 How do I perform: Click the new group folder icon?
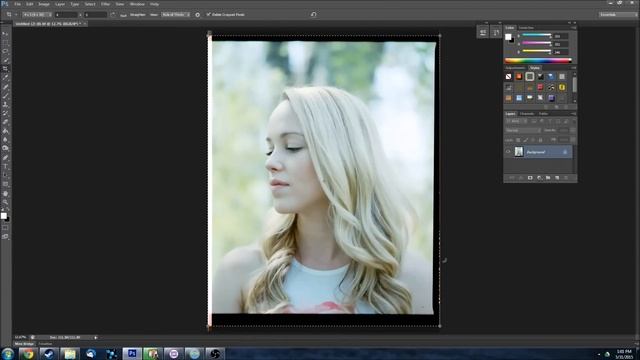pyautogui.click(x=548, y=178)
